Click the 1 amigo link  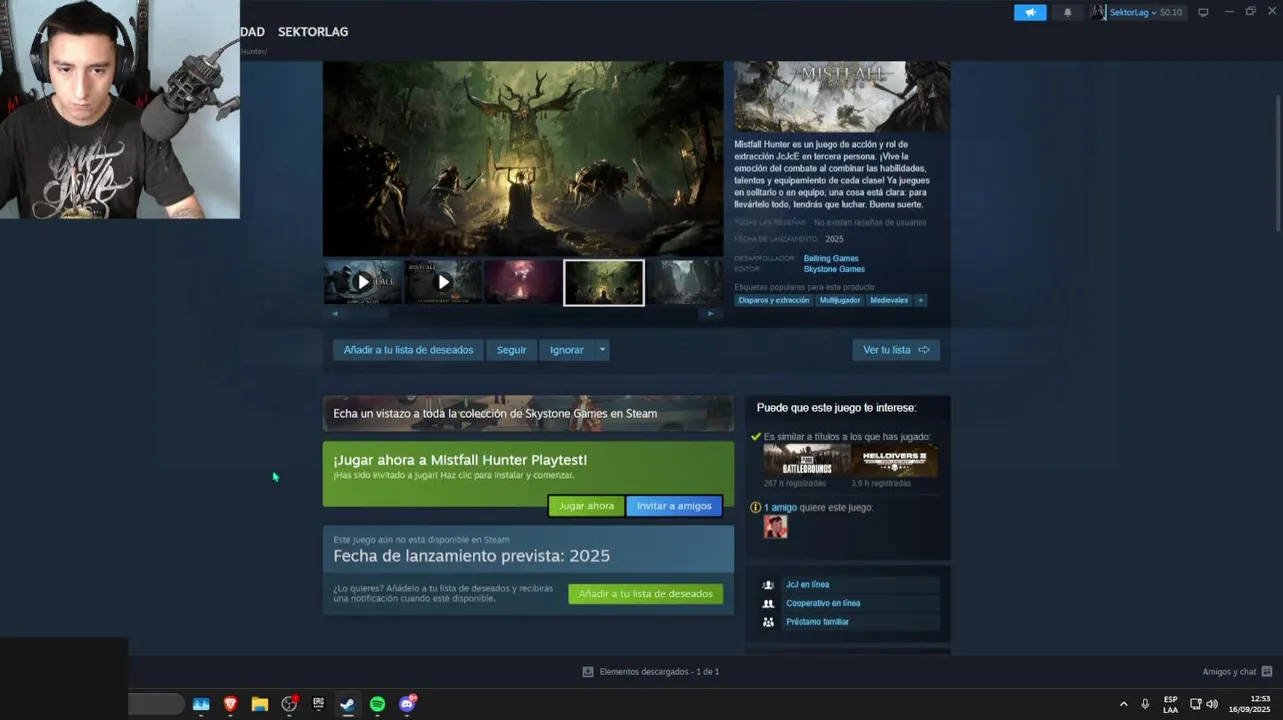(x=780, y=508)
